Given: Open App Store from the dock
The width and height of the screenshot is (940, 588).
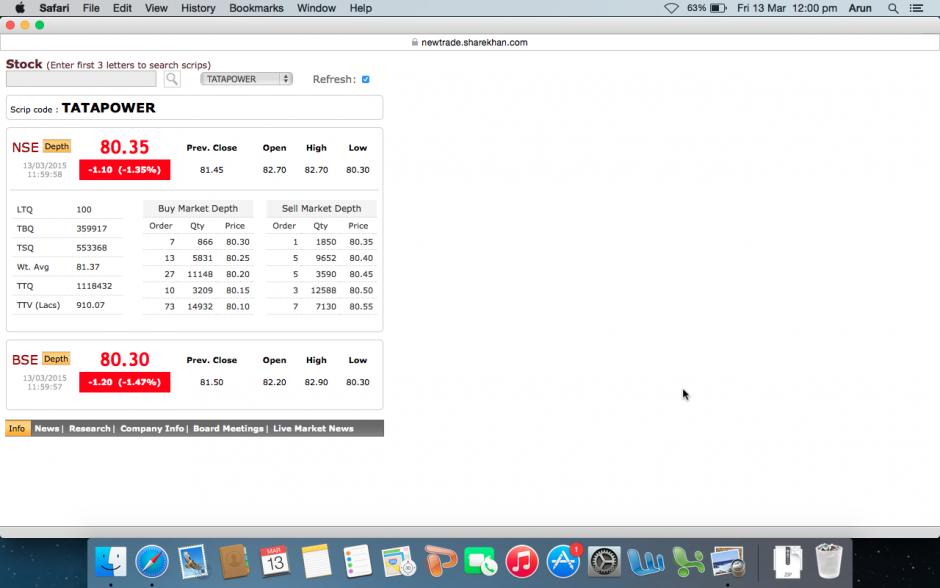Looking at the screenshot, I should click(563, 562).
